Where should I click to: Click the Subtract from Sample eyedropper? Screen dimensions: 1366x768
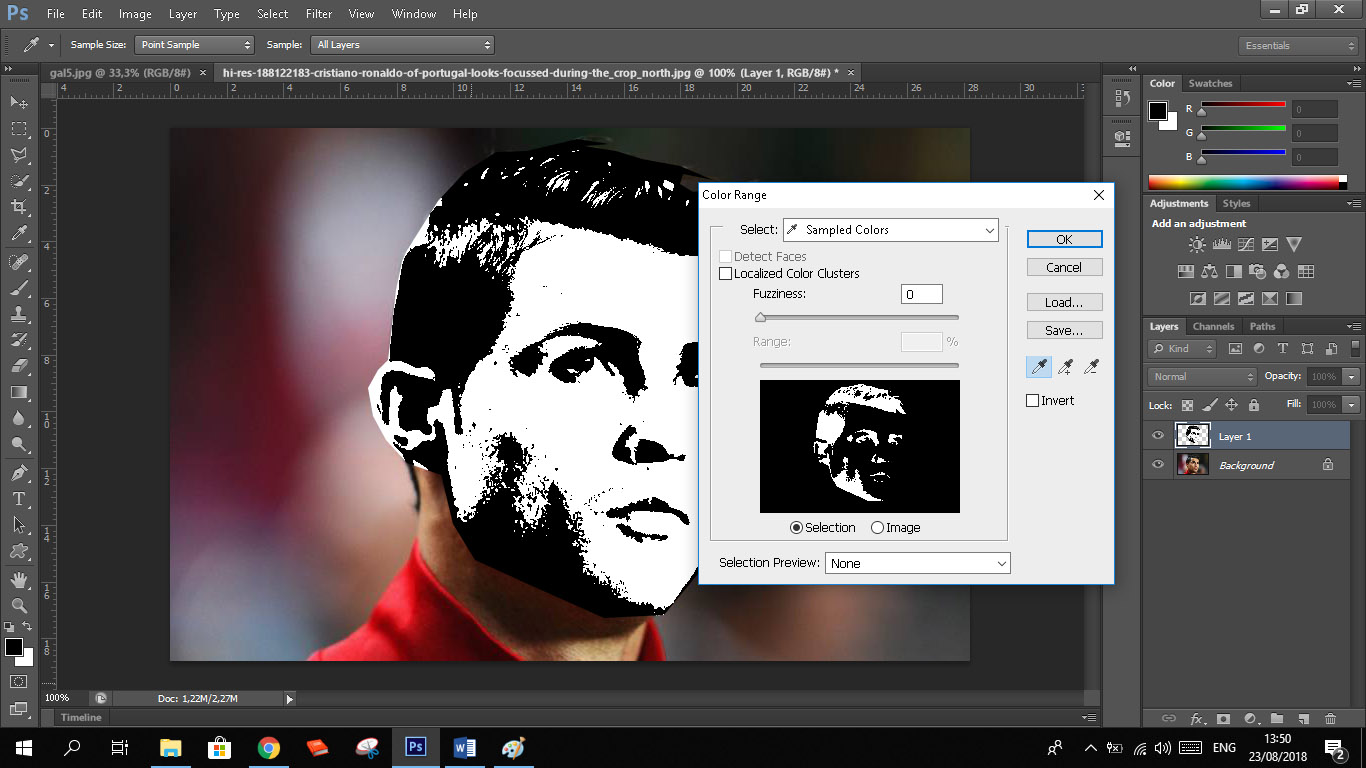click(1092, 368)
